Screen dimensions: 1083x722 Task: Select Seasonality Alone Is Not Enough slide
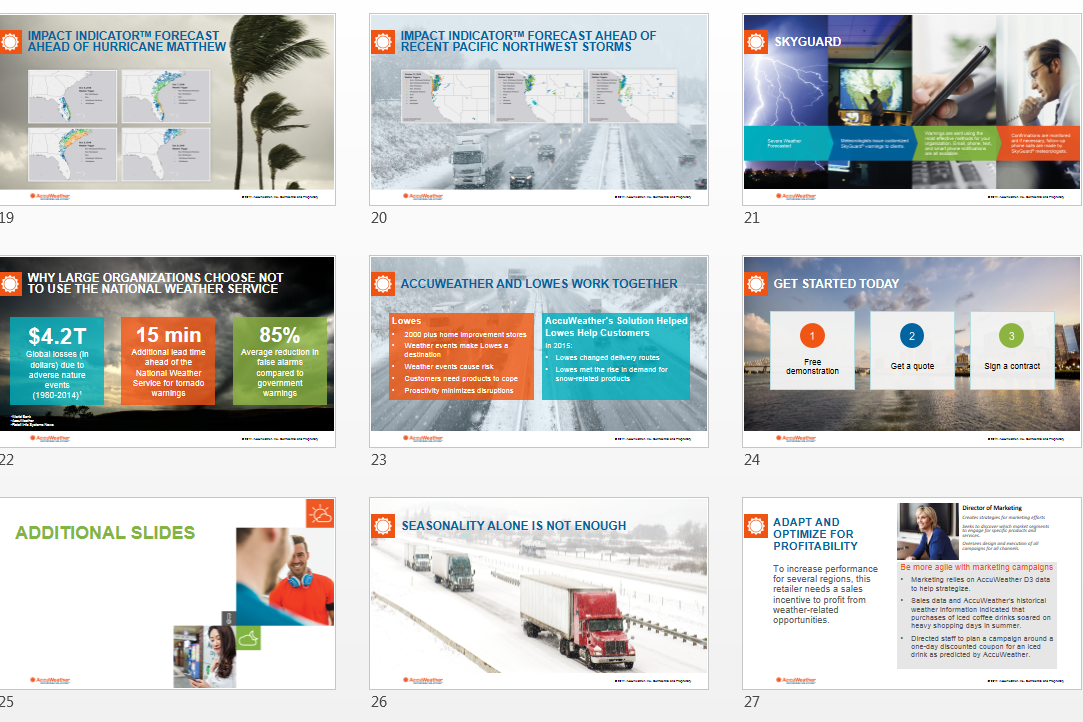click(x=539, y=593)
